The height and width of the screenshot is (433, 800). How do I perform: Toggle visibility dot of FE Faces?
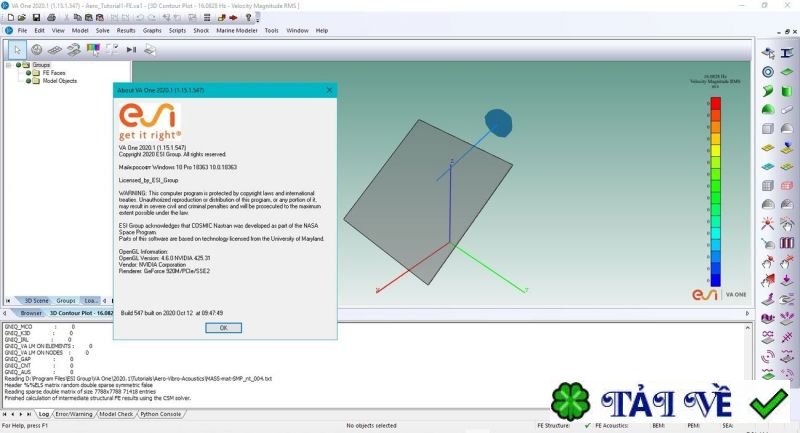pos(29,73)
